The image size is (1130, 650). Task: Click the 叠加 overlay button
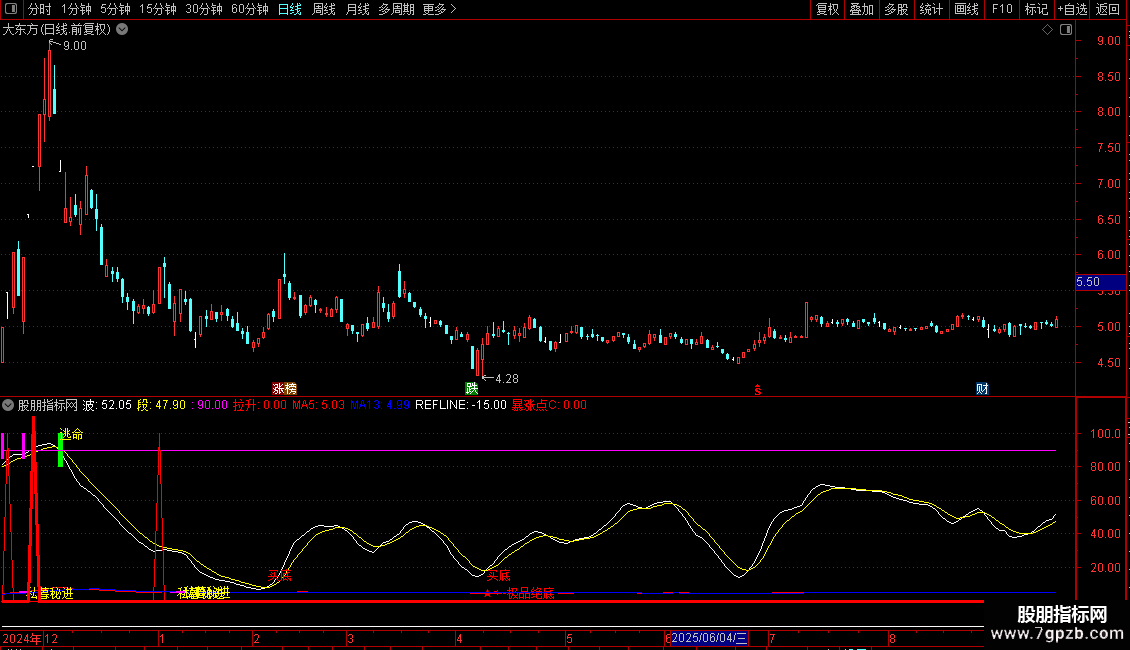862,9
